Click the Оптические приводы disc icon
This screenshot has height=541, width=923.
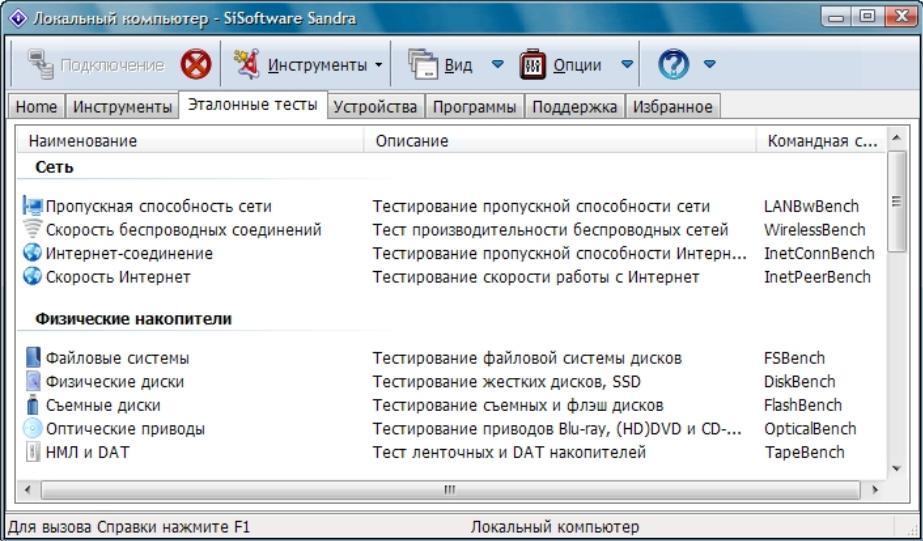tap(33, 428)
